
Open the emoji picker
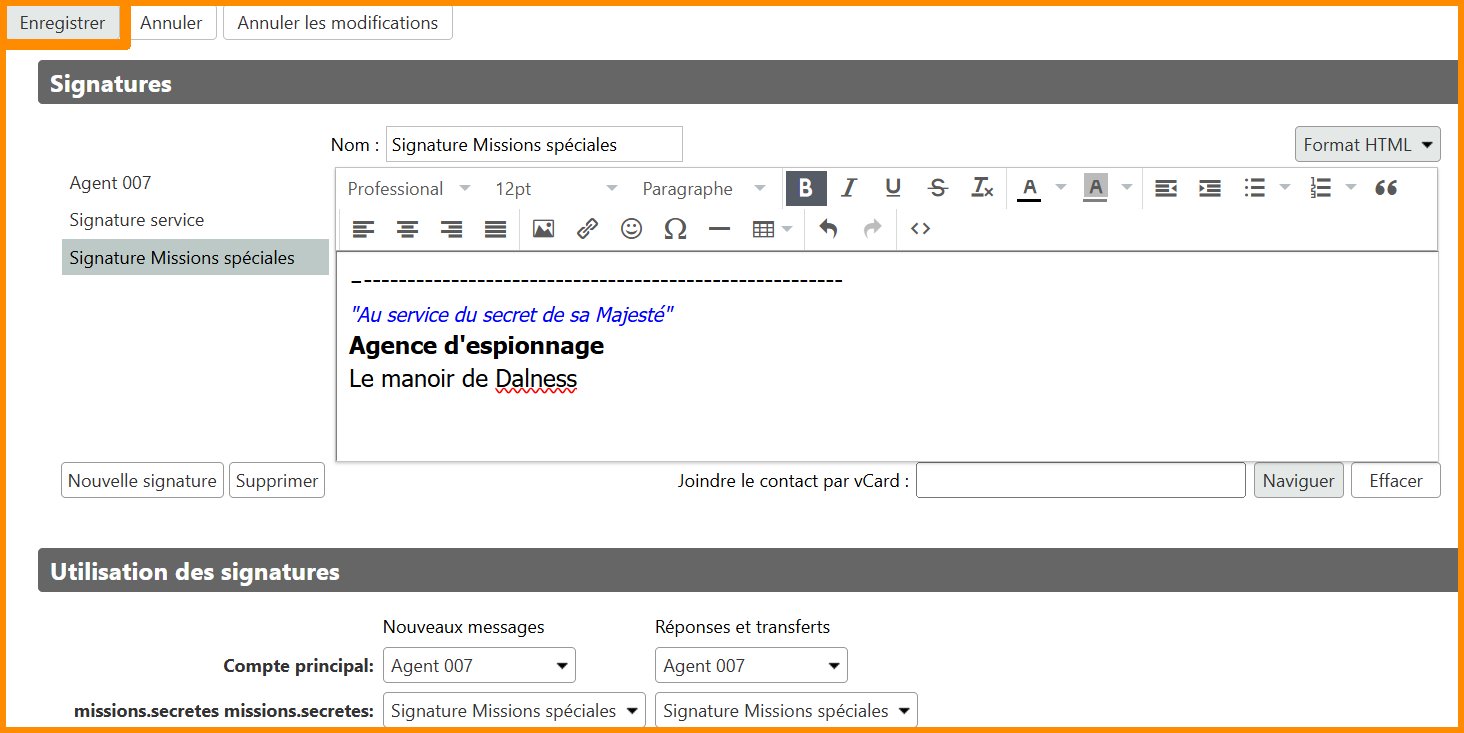(631, 229)
